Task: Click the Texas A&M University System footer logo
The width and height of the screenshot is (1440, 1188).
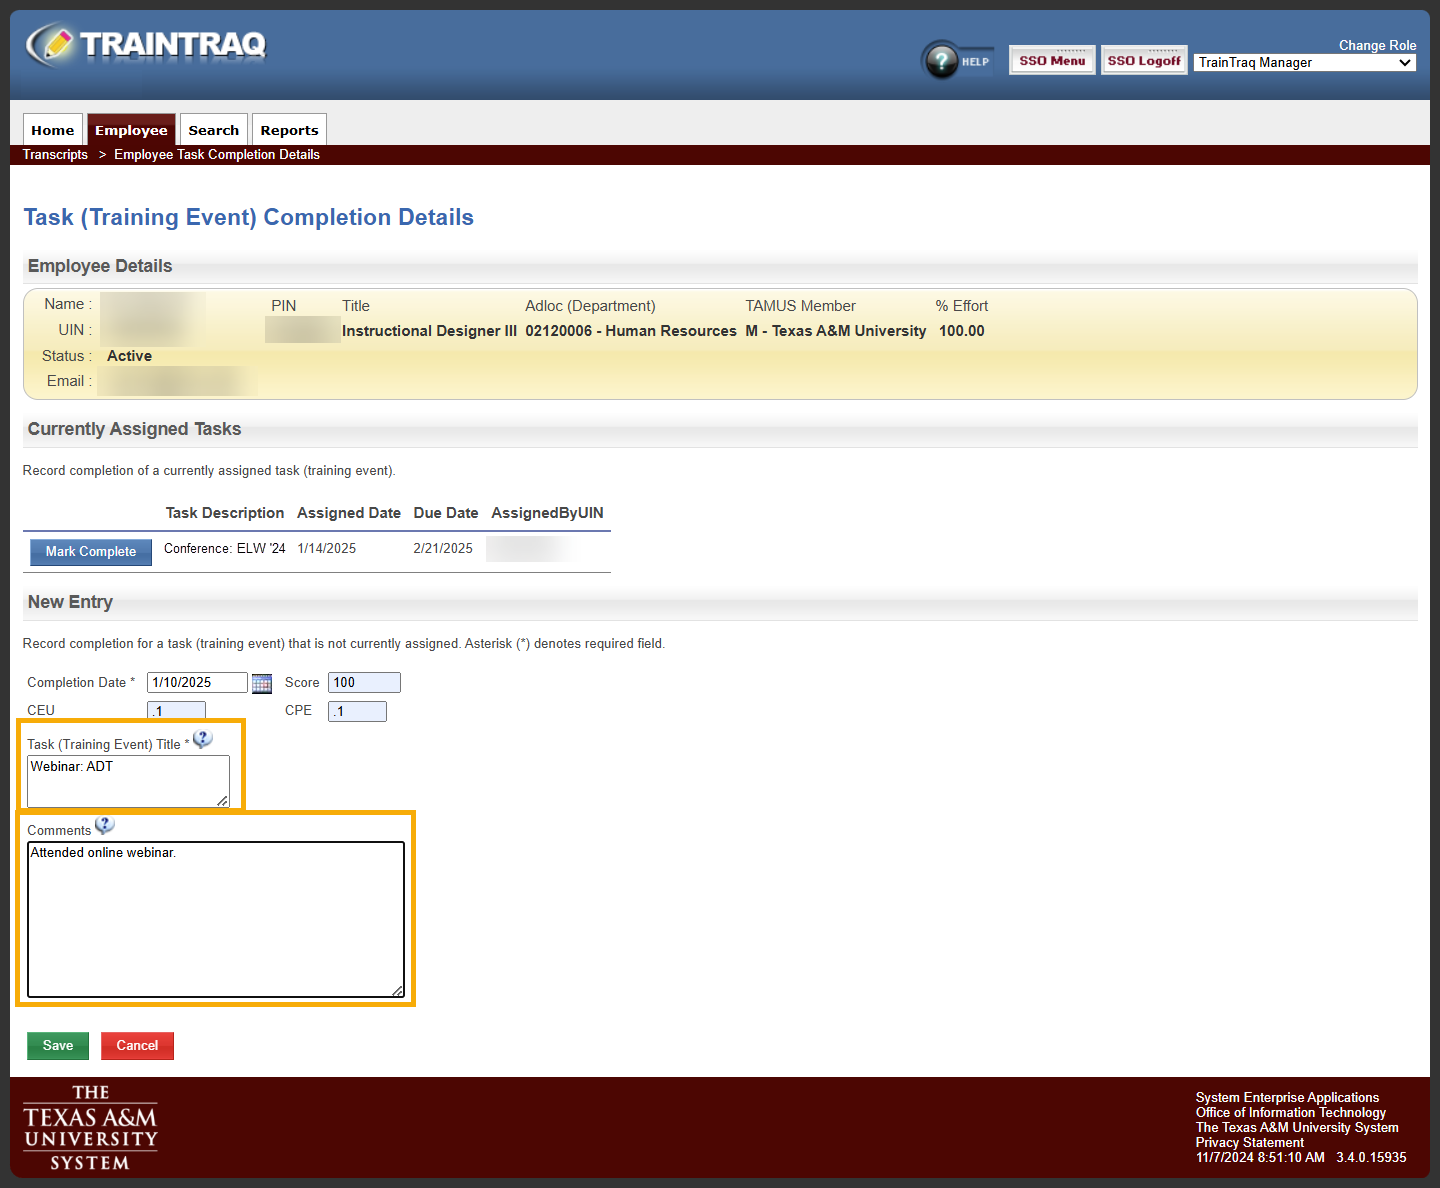Action: (90, 1126)
